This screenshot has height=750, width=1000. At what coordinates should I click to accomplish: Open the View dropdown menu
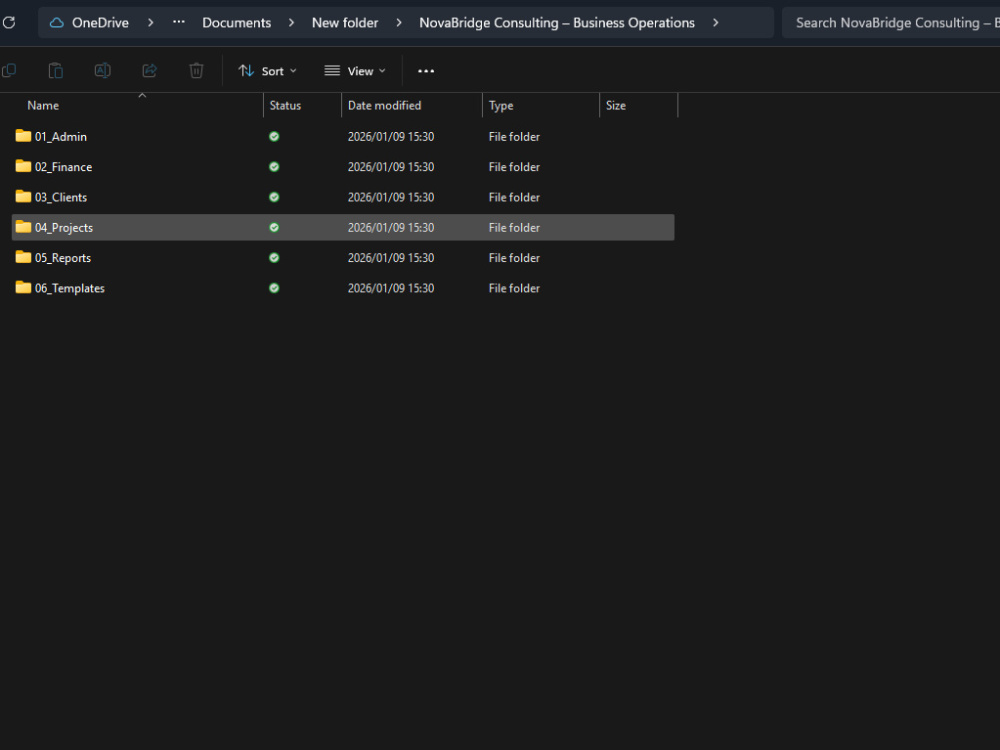355,71
